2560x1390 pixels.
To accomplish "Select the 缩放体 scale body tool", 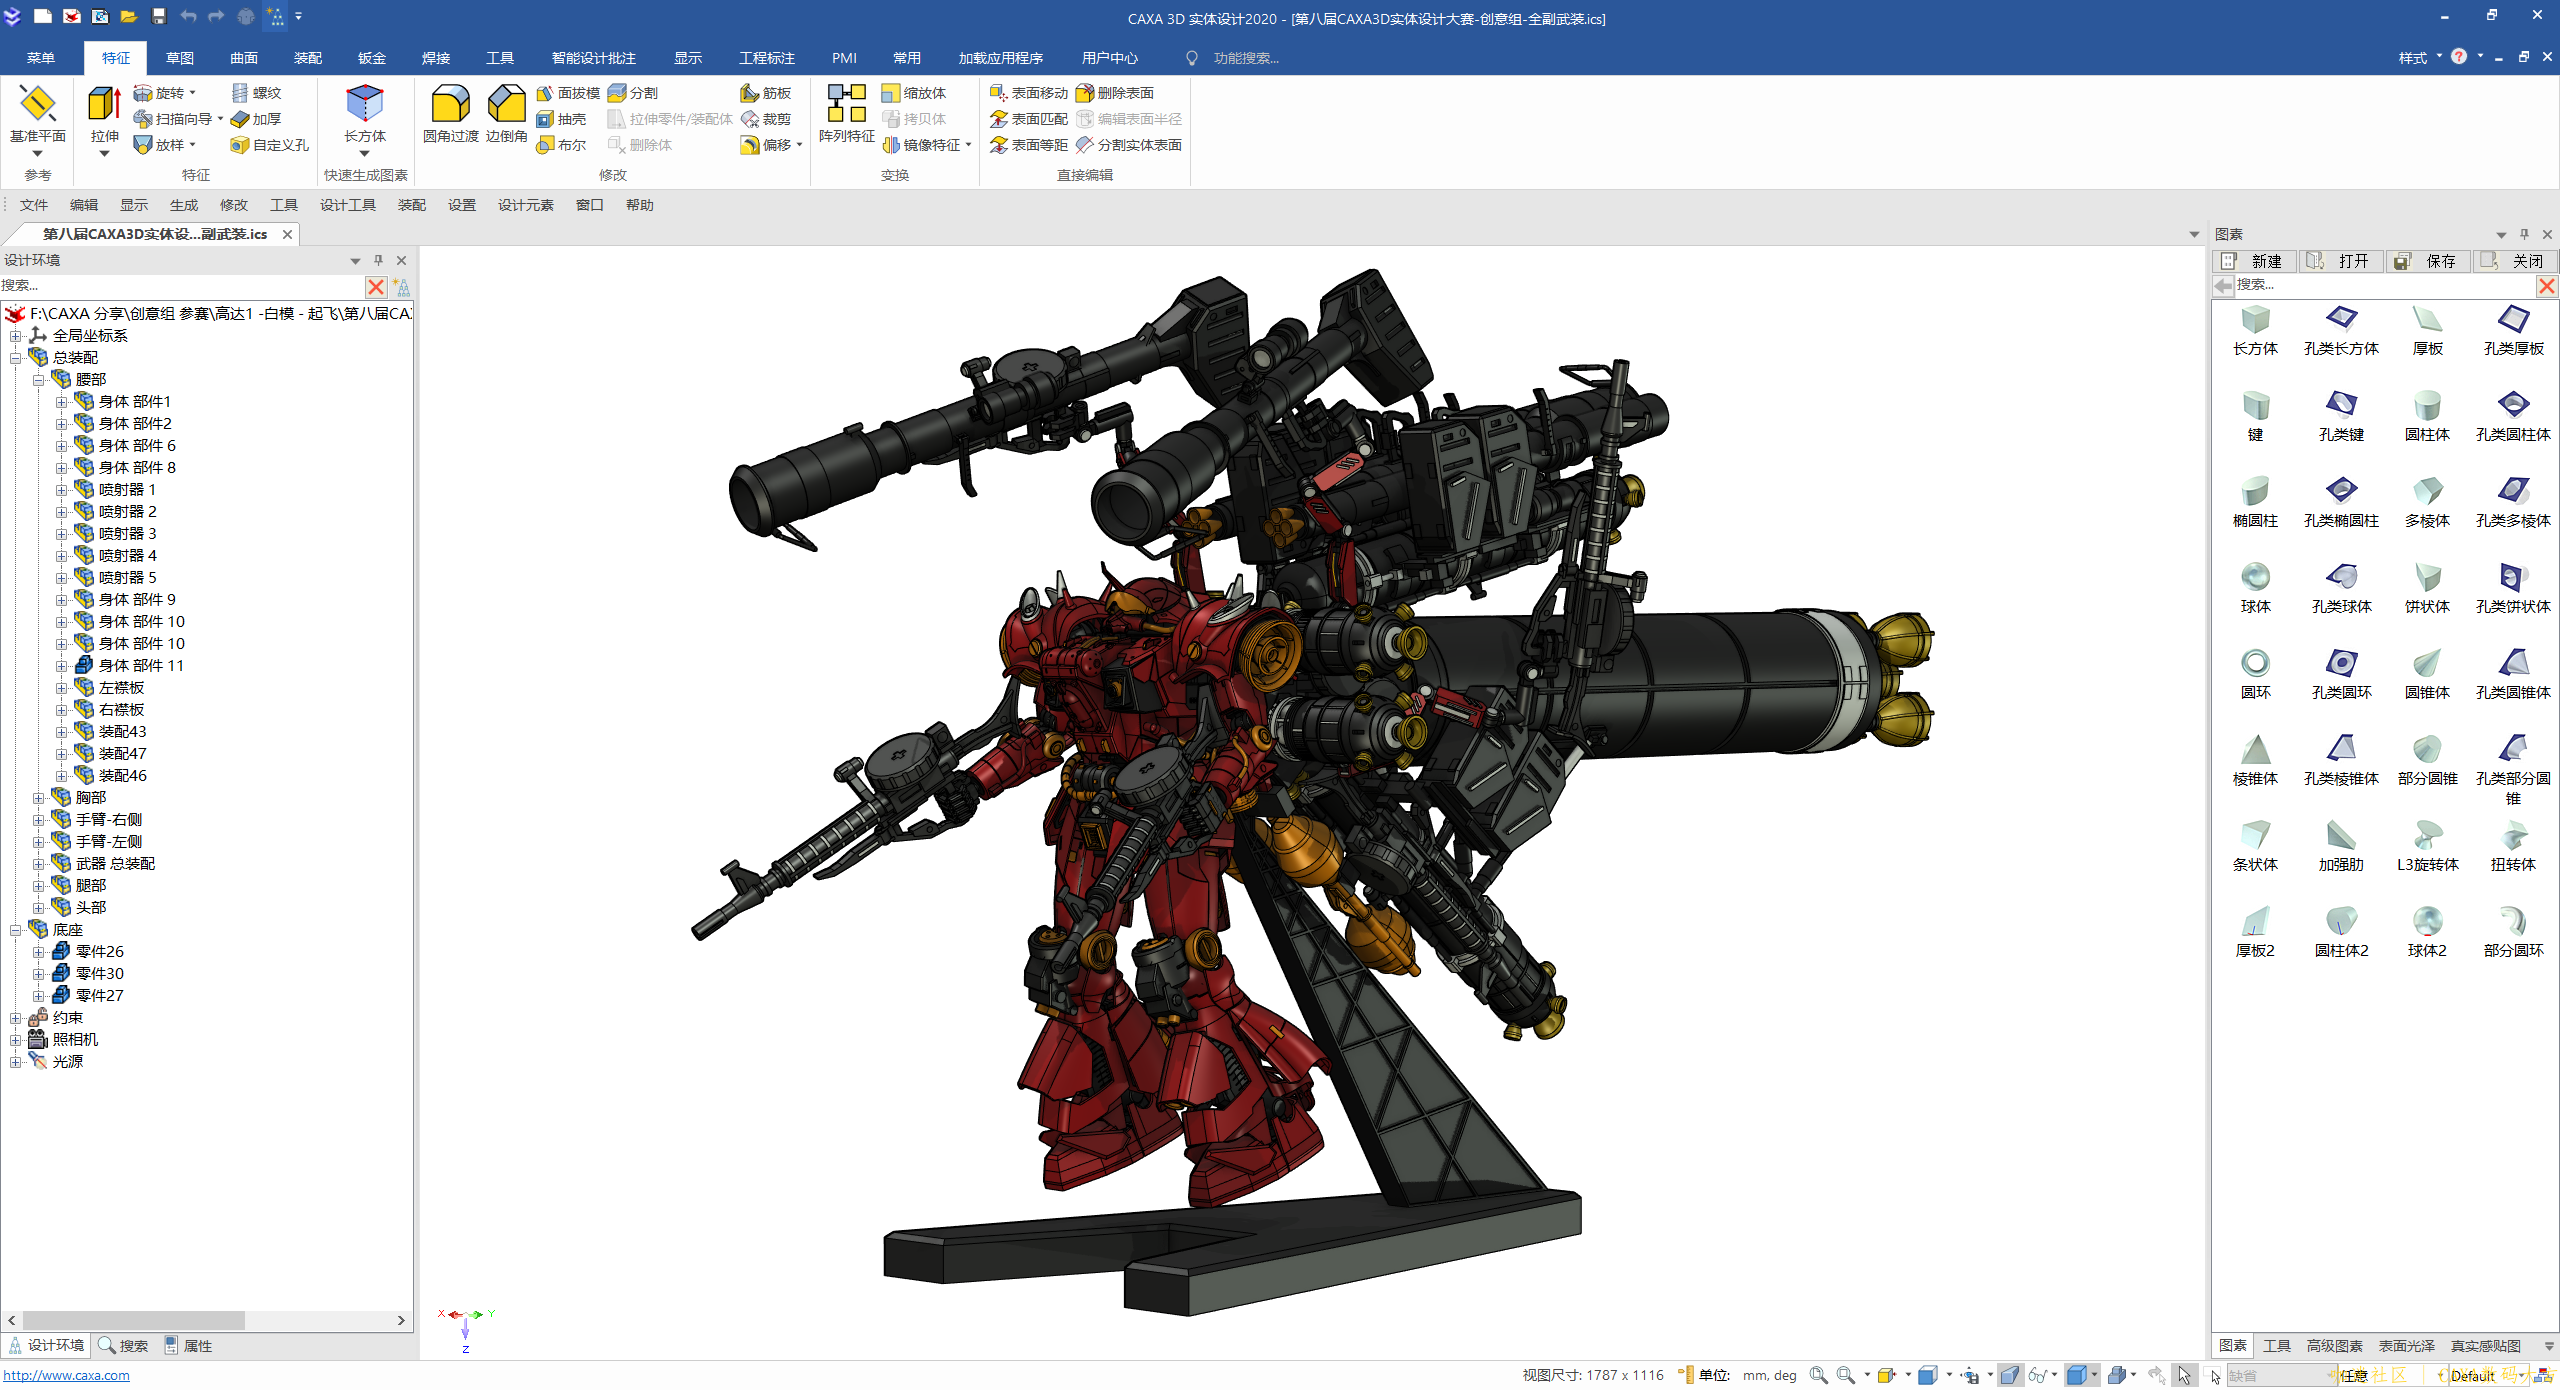I will 914,93.
